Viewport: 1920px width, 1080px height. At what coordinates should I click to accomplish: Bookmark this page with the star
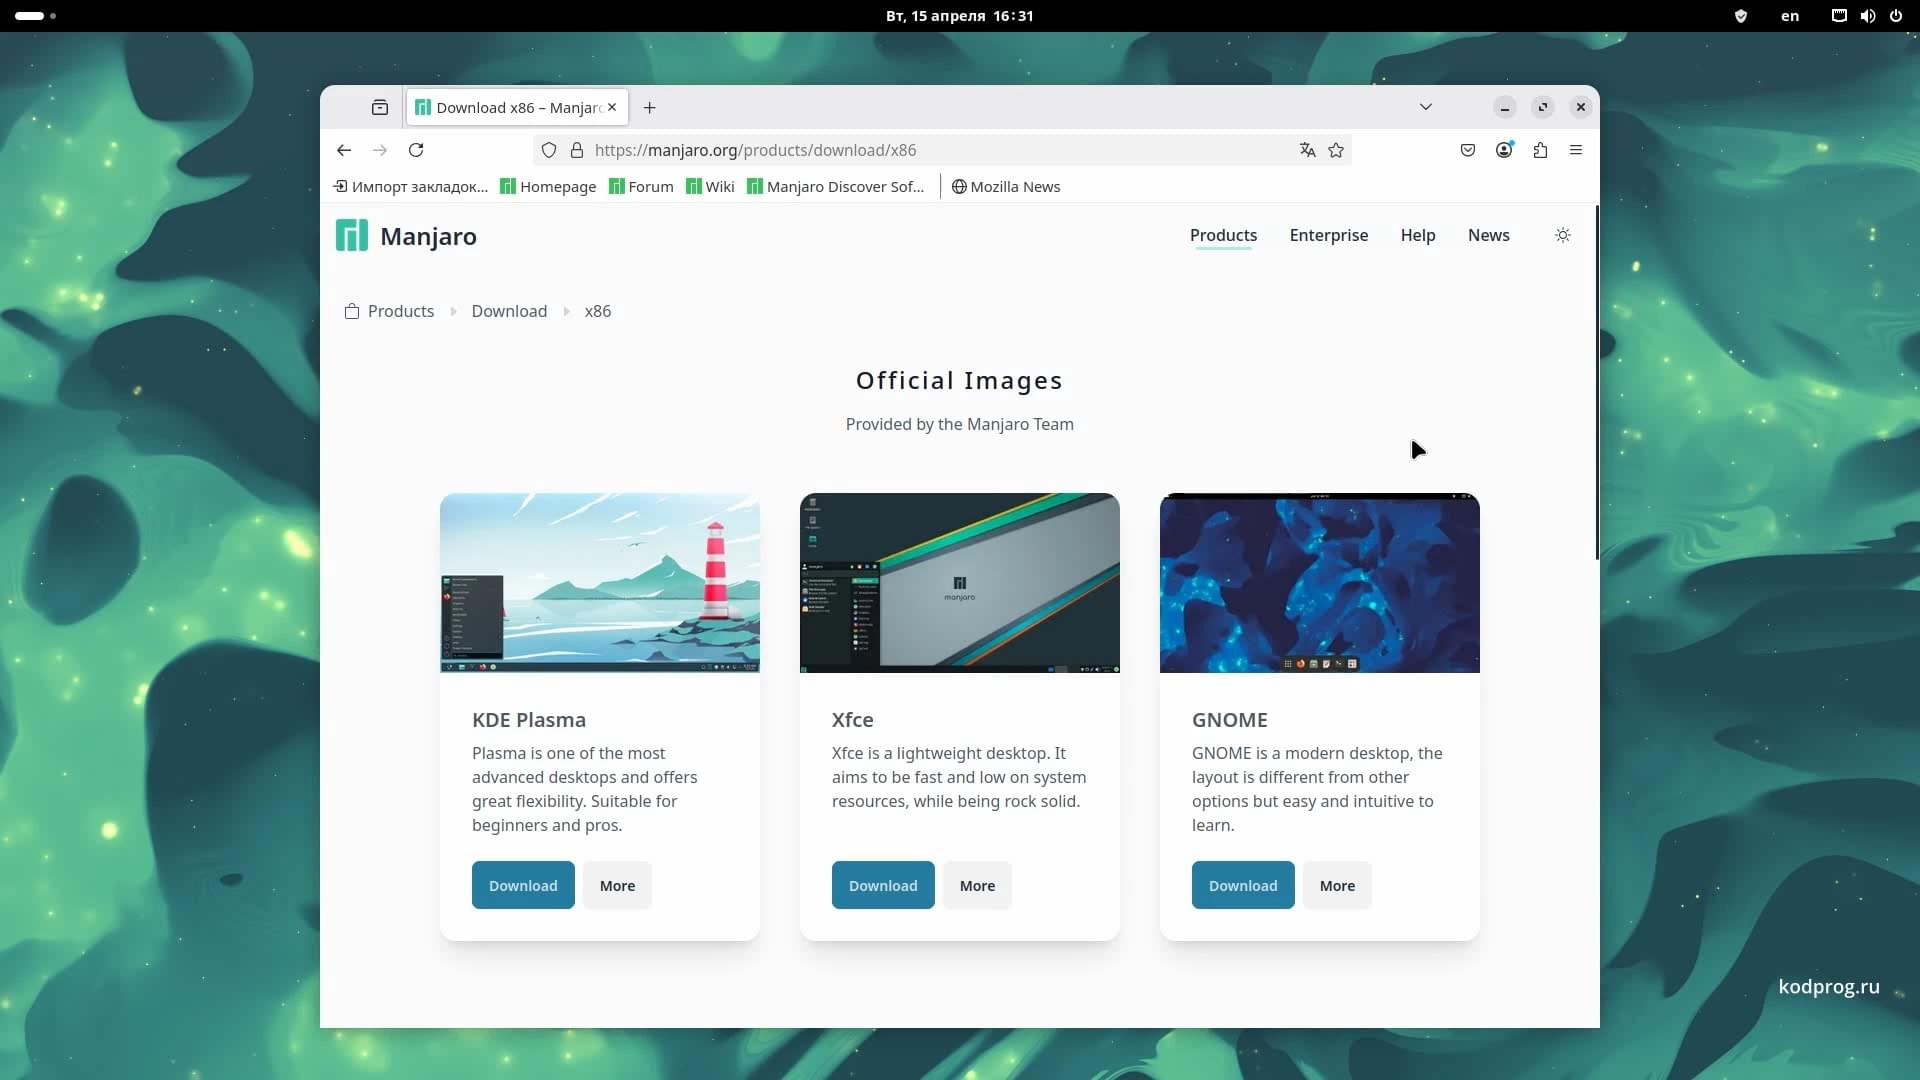(1336, 150)
